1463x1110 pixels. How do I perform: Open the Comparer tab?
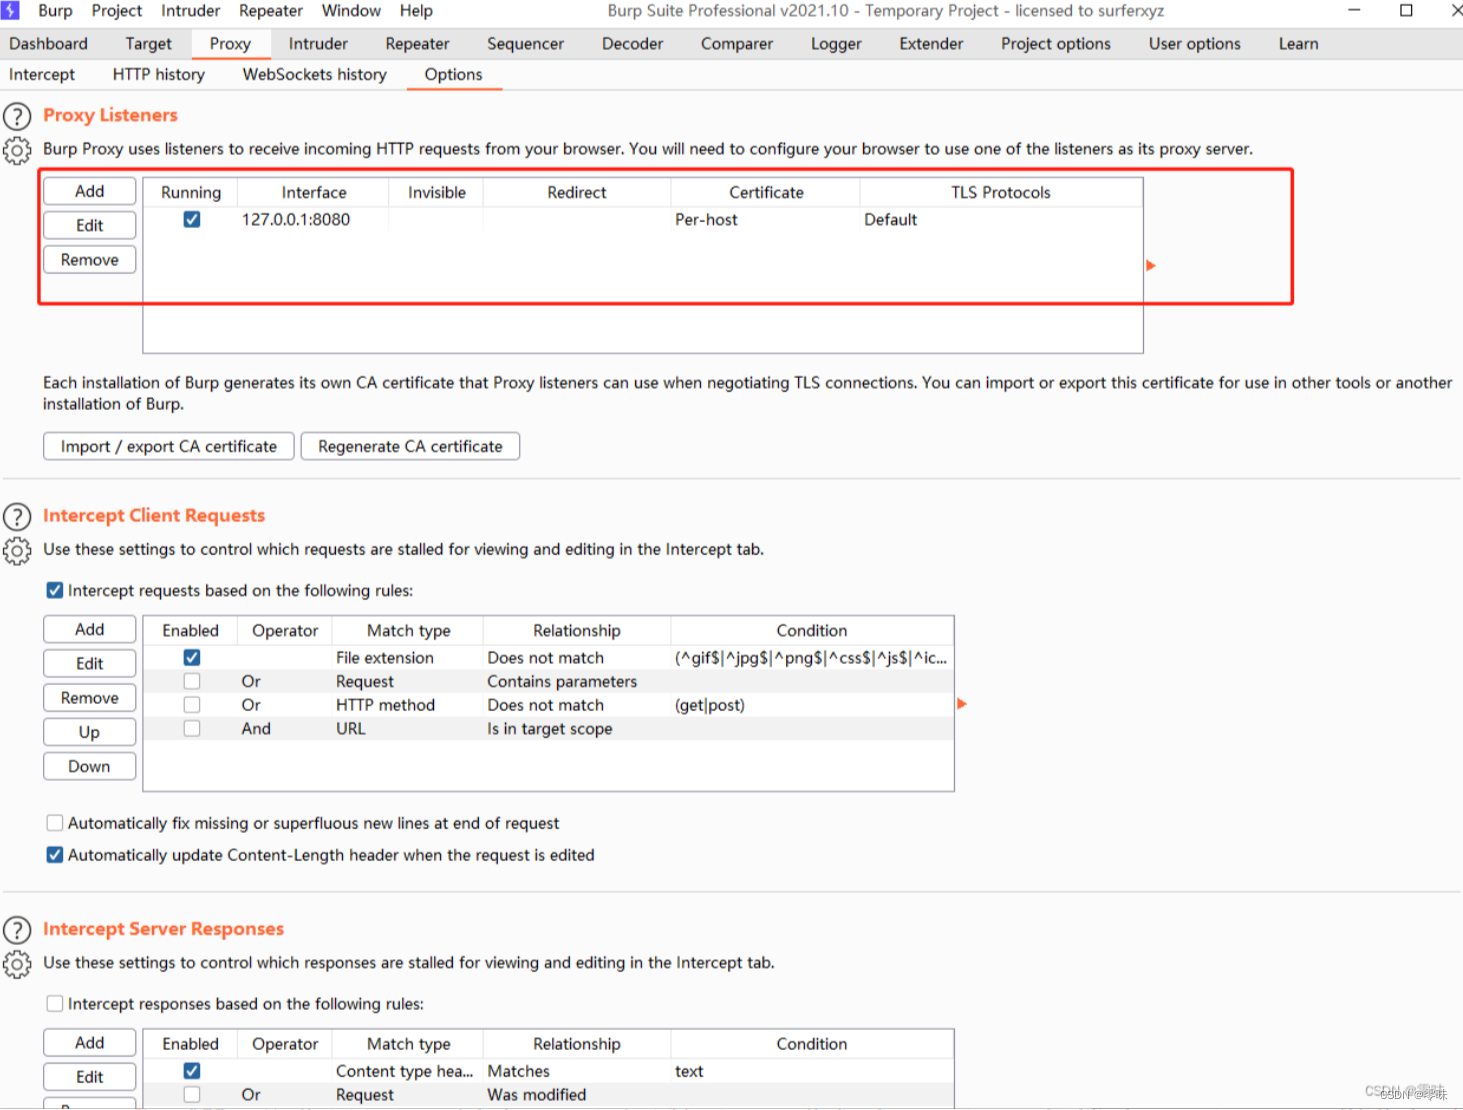tap(736, 44)
